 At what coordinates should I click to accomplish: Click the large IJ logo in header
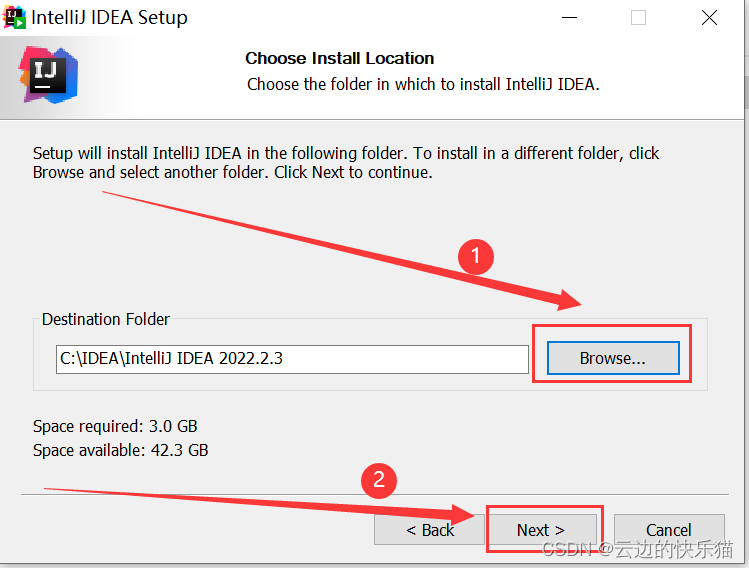coord(48,75)
